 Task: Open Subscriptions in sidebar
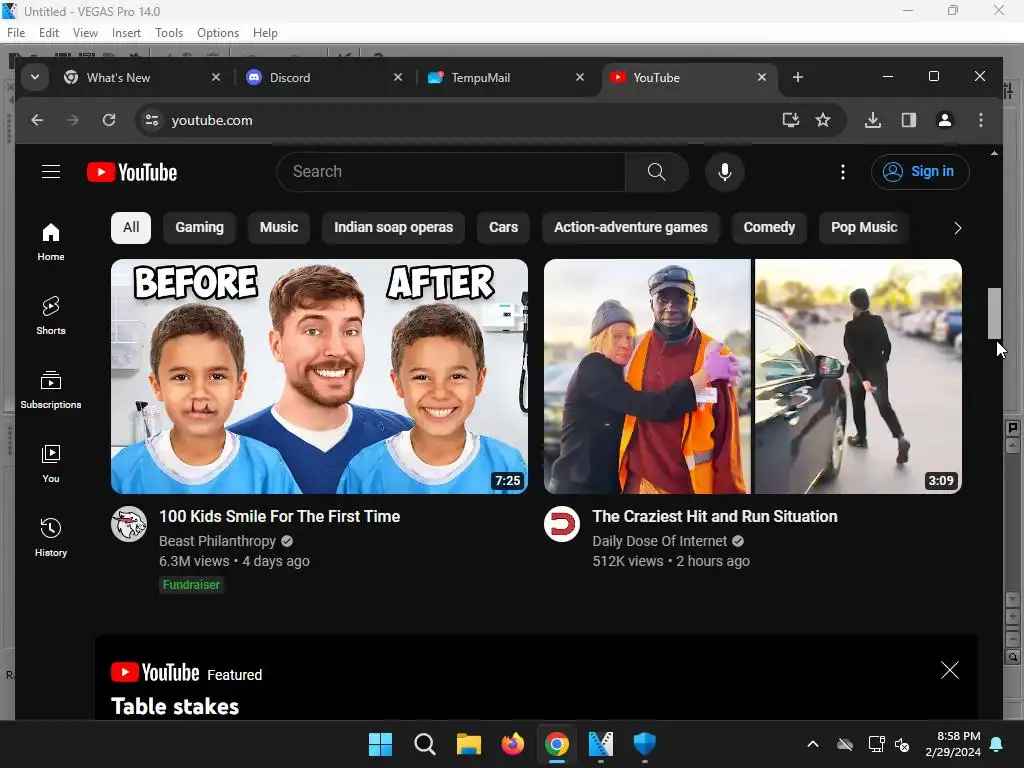tap(51, 390)
